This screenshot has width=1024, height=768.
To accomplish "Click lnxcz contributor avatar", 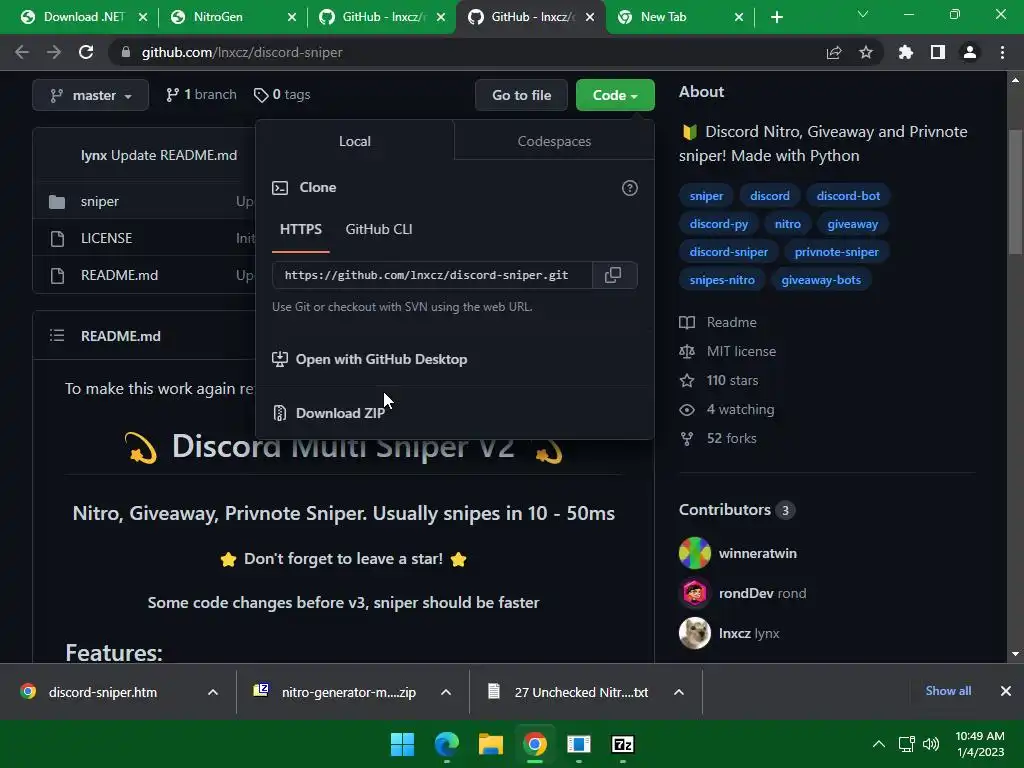I will 695,633.
